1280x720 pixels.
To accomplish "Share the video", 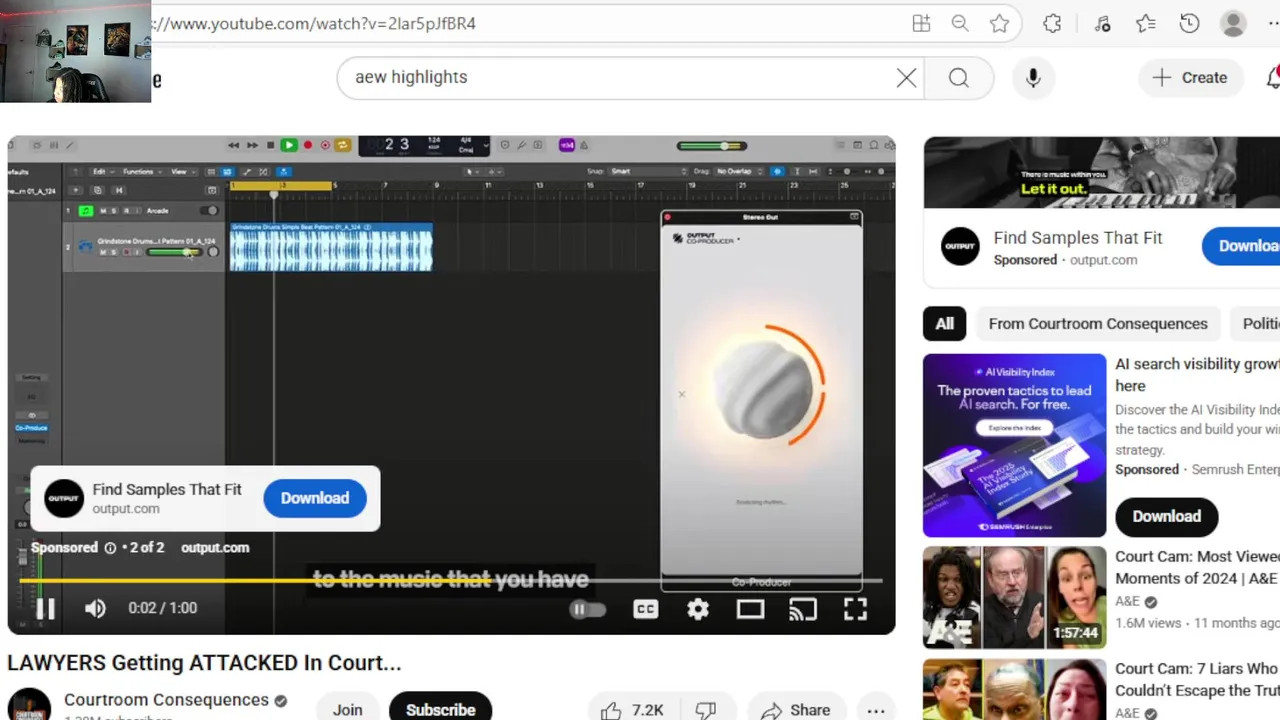I will point(795,710).
